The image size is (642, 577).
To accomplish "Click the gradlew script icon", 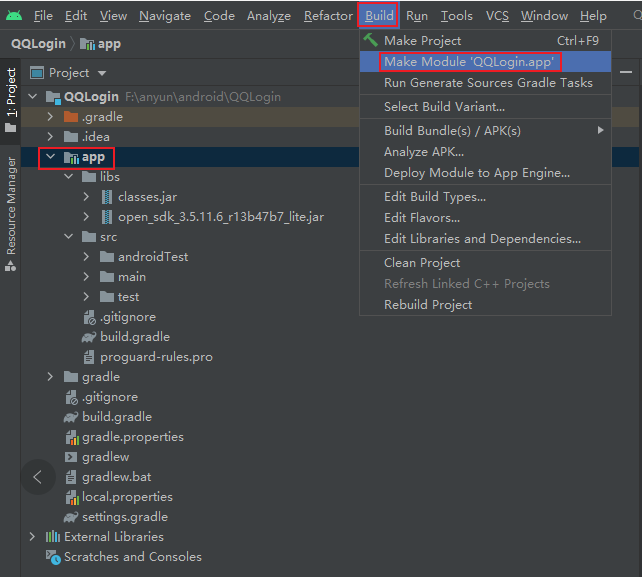I will click(71, 457).
